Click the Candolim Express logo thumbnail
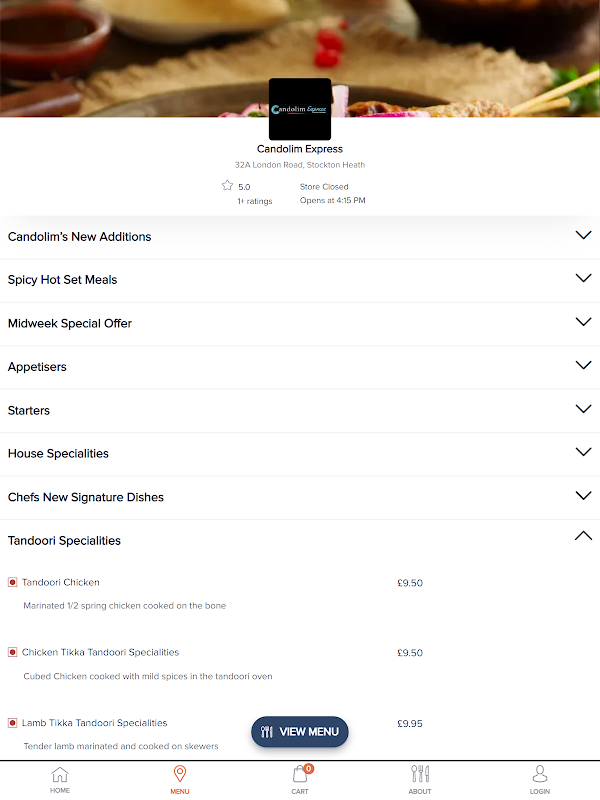The height and width of the screenshot is (800, 600). tap(300, 109)
